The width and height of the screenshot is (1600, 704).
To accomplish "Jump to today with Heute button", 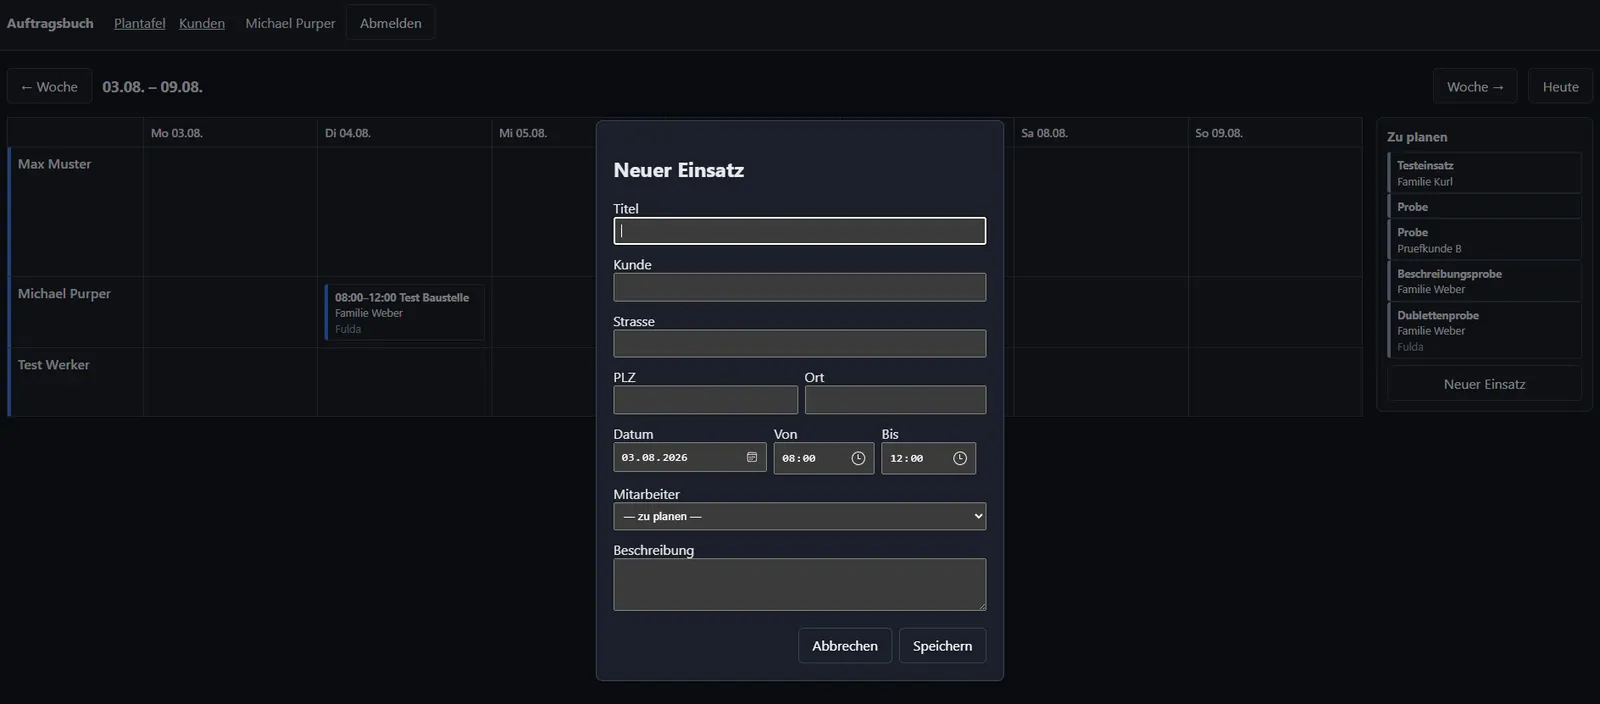I will point(1560,87).
